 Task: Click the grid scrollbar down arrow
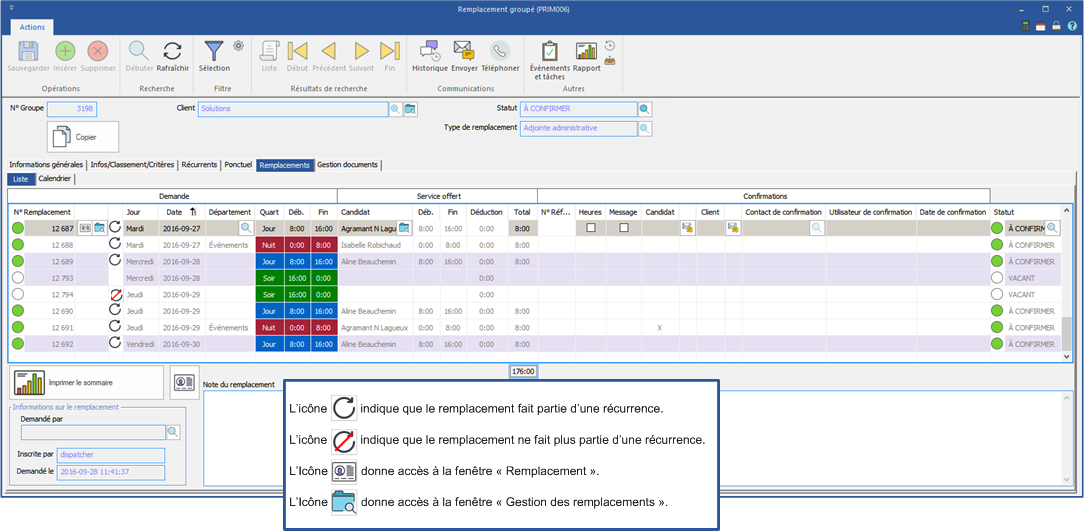[x=1066, y=355]
